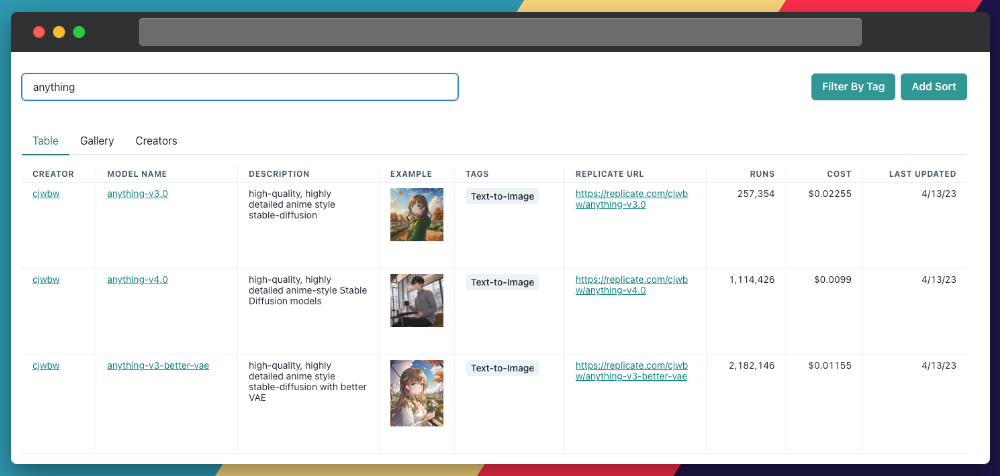Select cost value $0.0099

832,279
